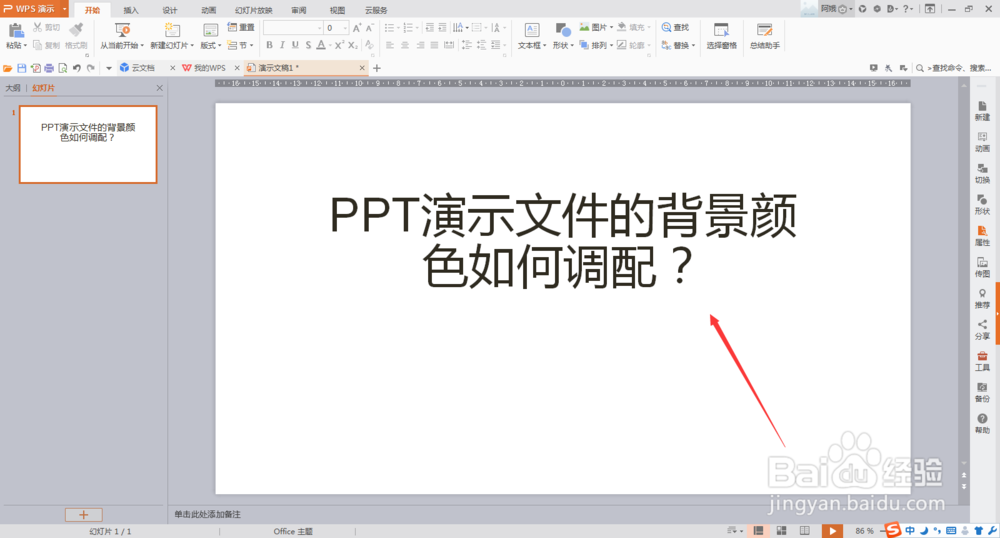
Task: Open the Summary Assistant (总结助手)
Action: pyautogui.click(x=764, y=36)
